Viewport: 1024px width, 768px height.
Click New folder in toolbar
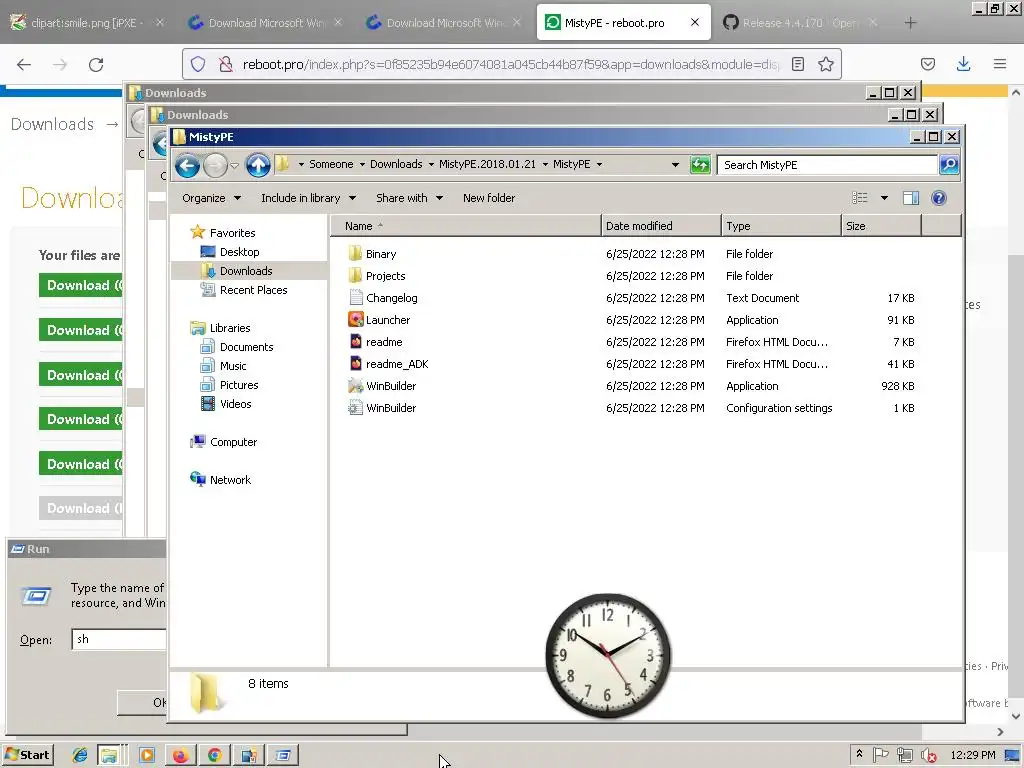pos(488,198)
